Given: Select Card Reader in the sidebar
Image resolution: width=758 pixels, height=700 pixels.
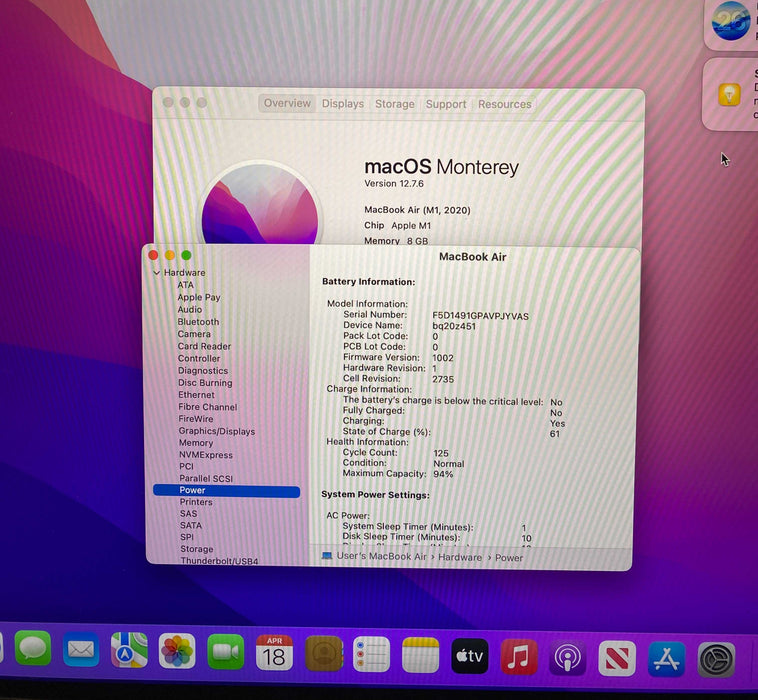Looking at the screenshot, I should [204, 346].
